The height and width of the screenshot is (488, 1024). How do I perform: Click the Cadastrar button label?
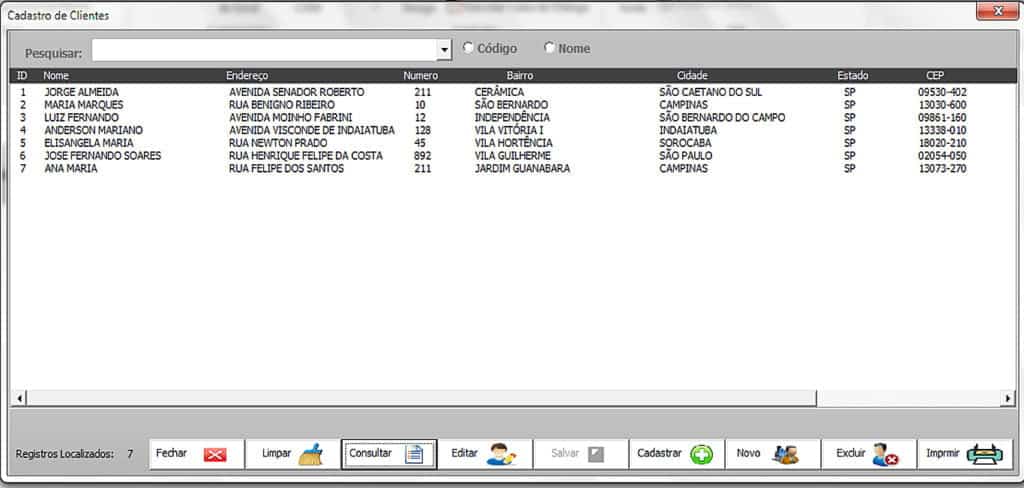point(659,453)
